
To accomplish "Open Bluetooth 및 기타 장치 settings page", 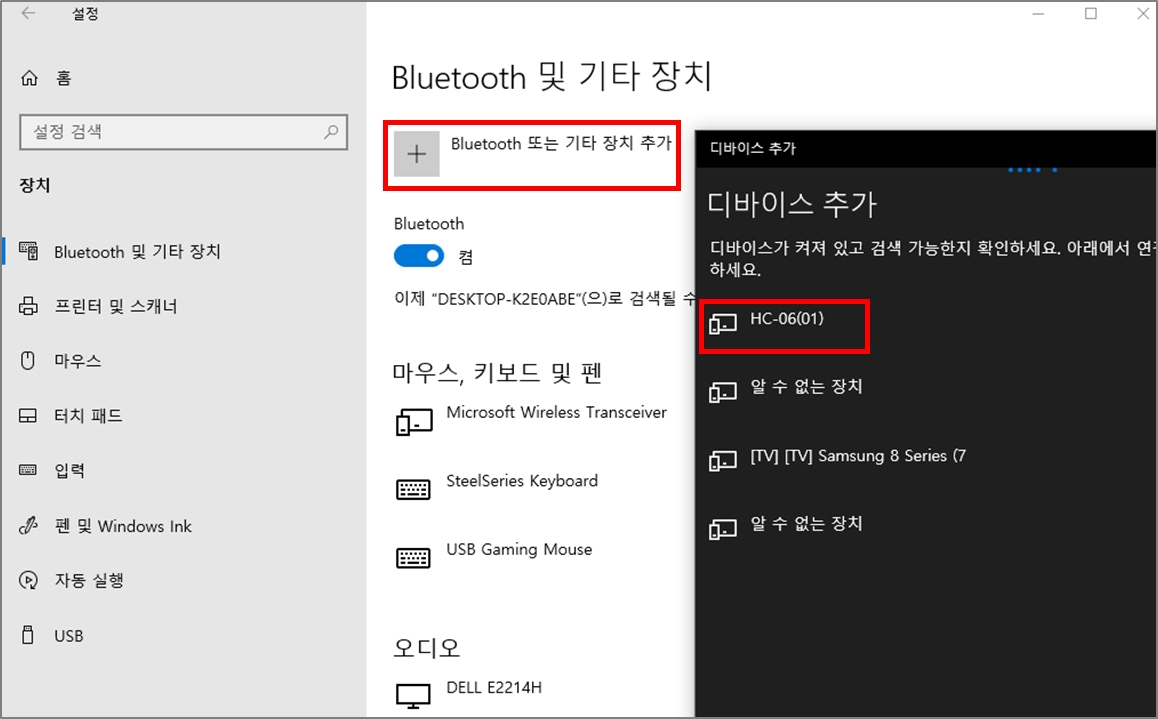I will pyautogui.click(x=137, y=252).
